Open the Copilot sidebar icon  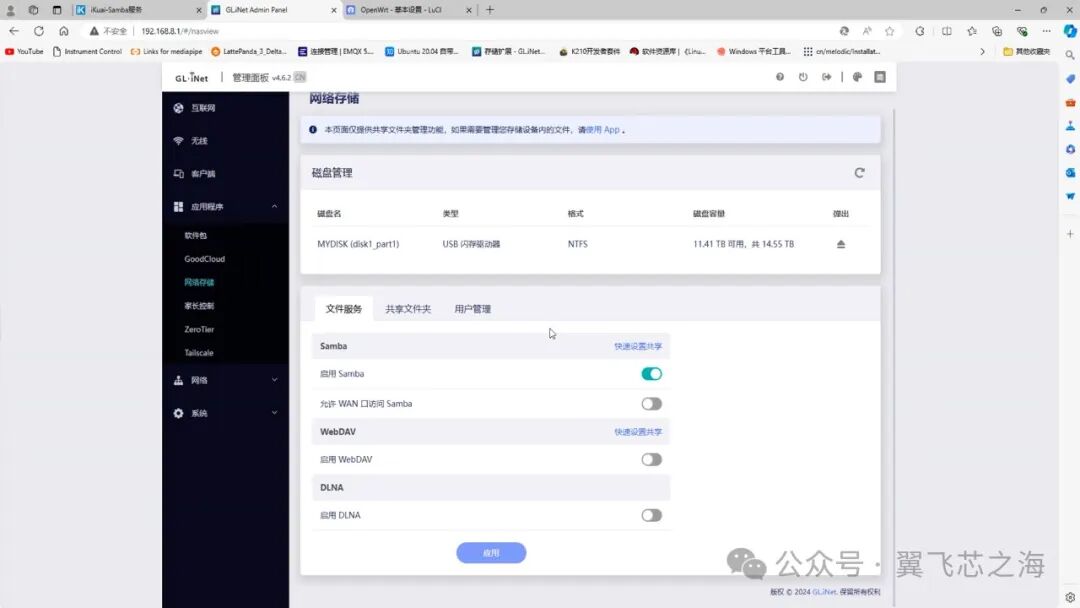[1070, 31]
